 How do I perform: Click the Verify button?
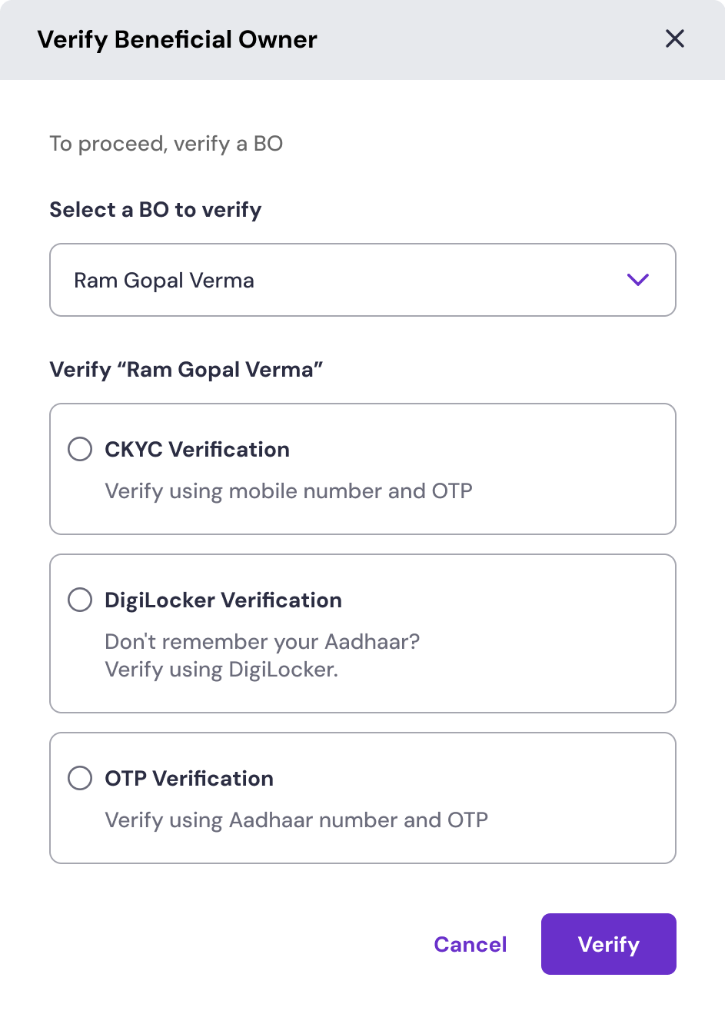tap(608, 943)
